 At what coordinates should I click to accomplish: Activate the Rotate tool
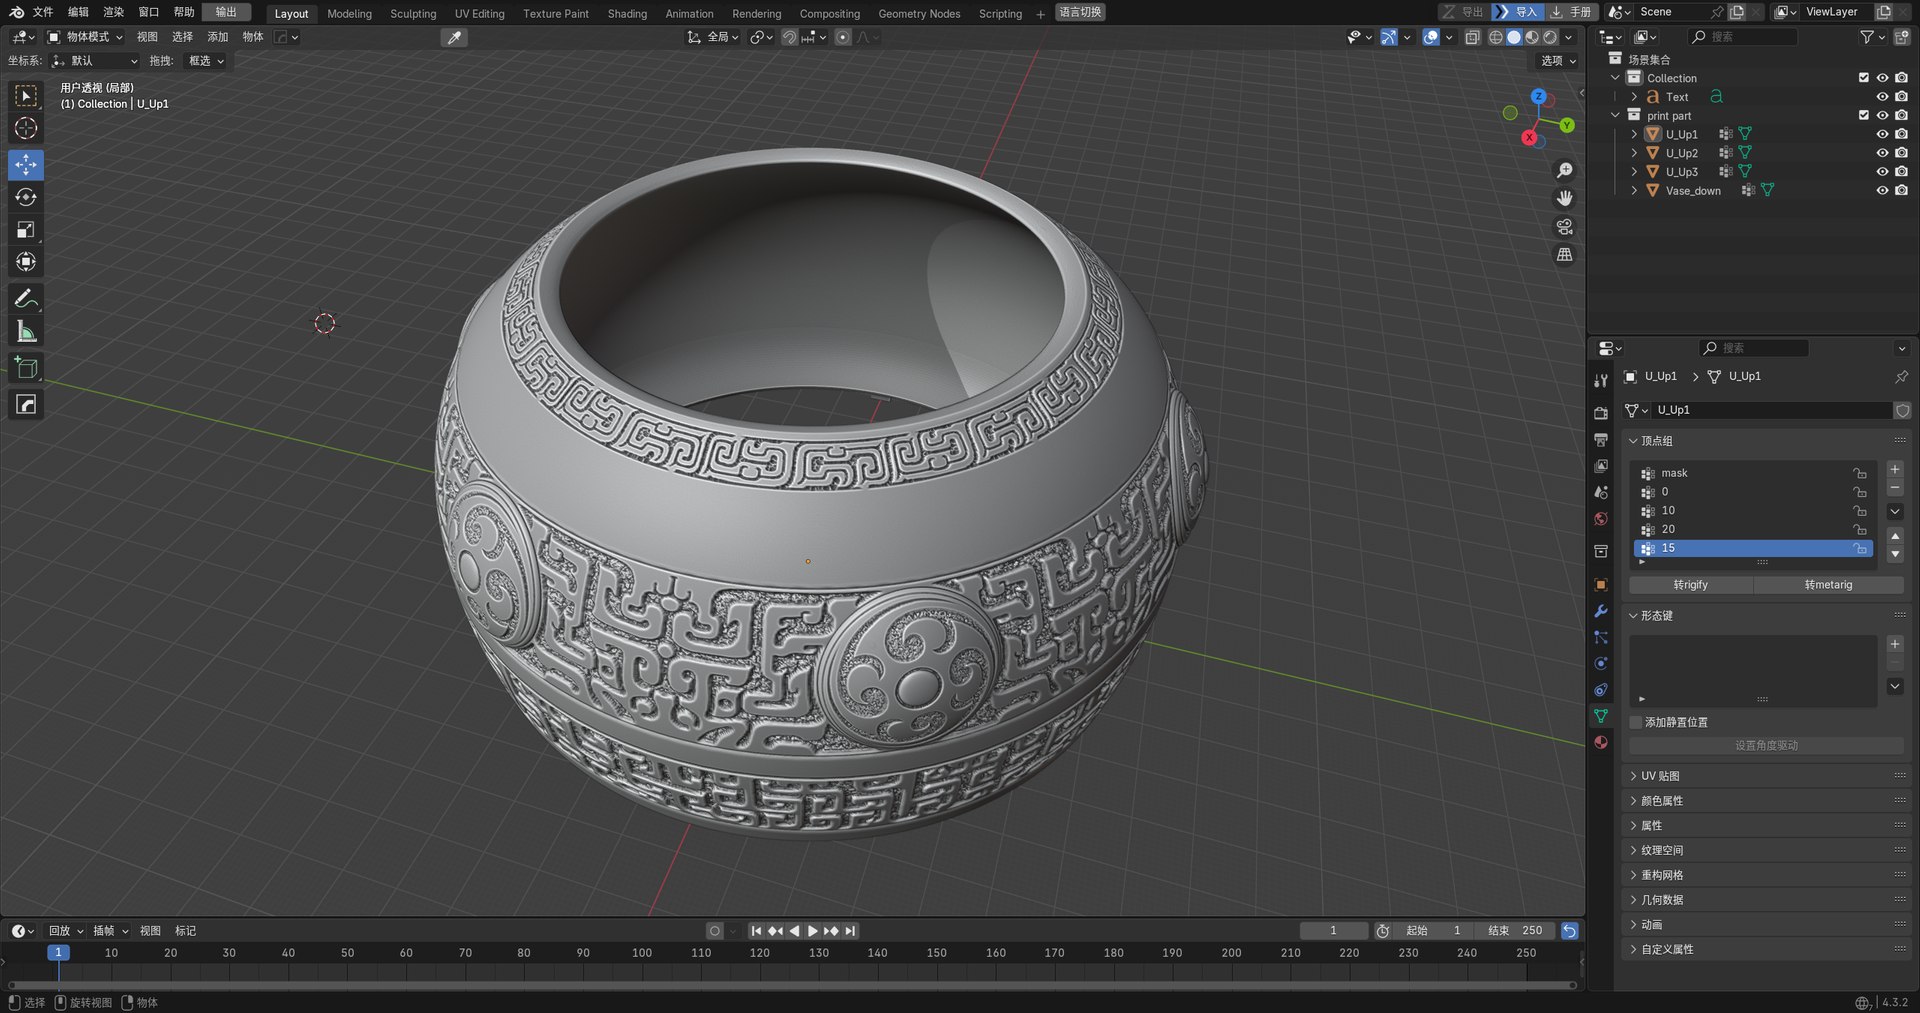click(26, 197)
